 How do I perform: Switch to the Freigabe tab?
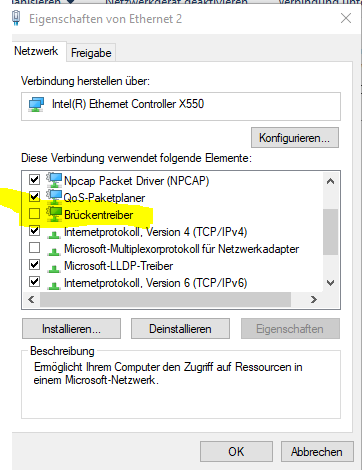(91, 53)
